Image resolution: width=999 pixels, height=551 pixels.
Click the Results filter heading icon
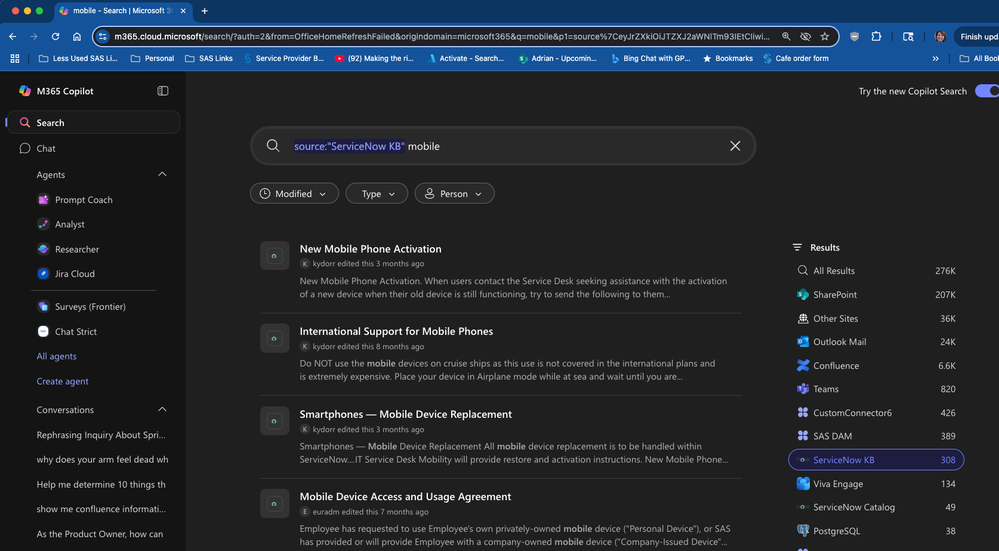click(797, 247)
